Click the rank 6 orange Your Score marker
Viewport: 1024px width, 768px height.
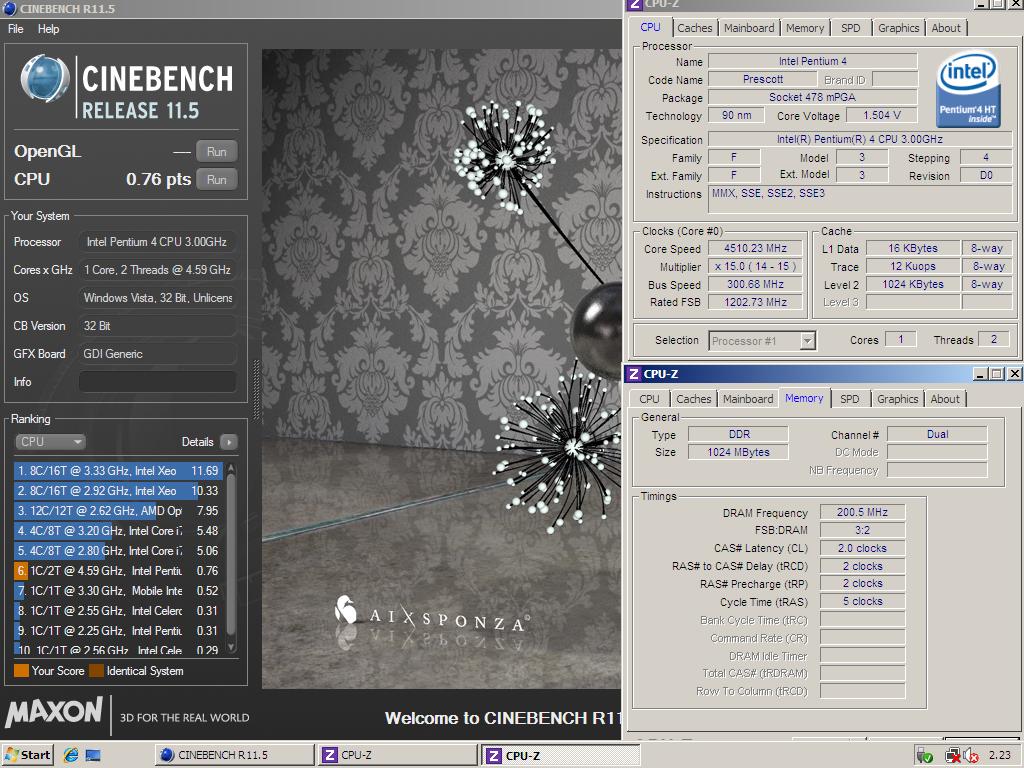(21, 571)
